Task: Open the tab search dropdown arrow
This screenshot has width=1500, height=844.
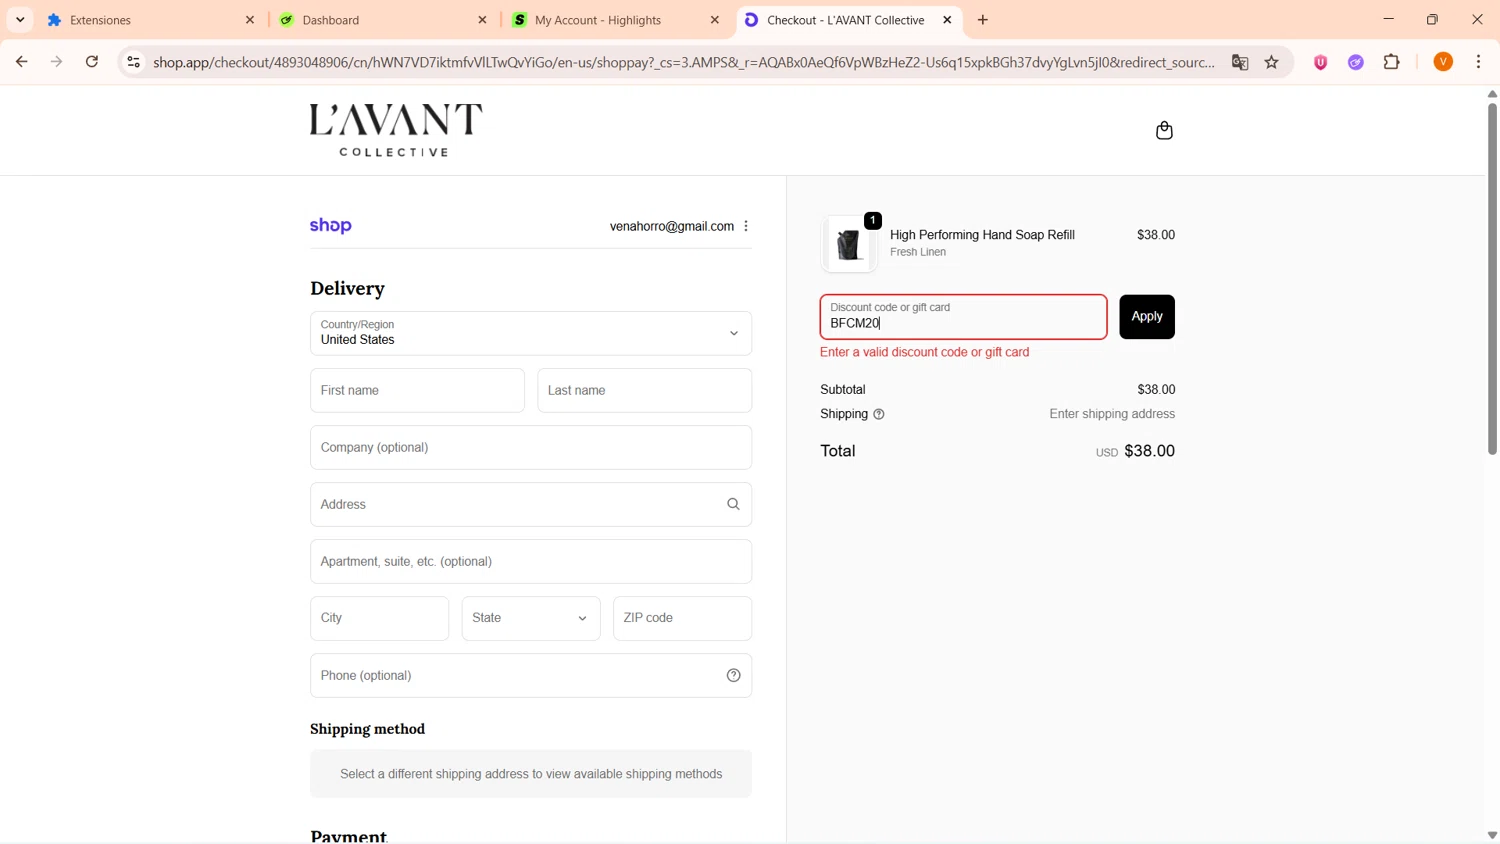Action: [20, 20]
